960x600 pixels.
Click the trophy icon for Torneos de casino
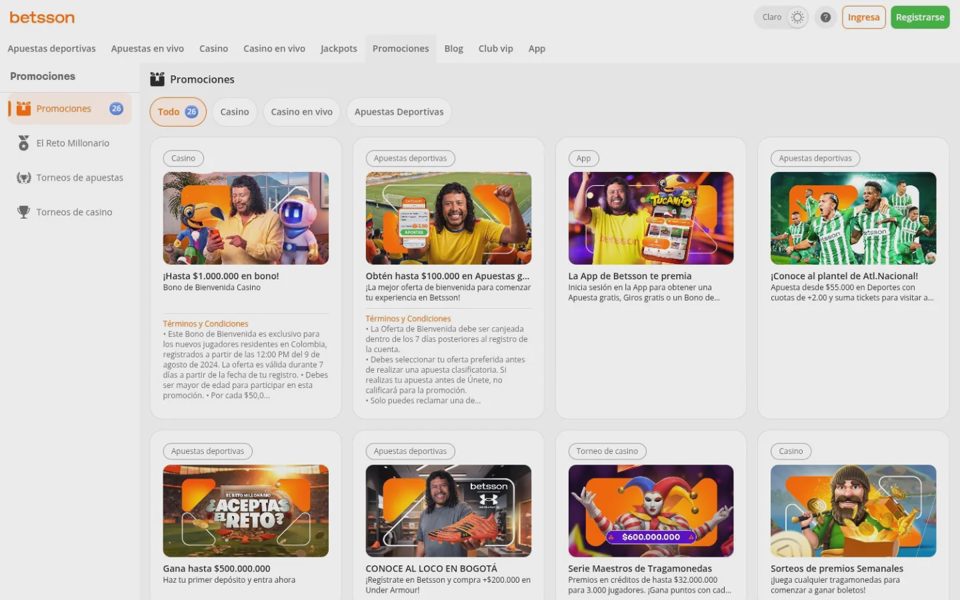click(23, 212)
